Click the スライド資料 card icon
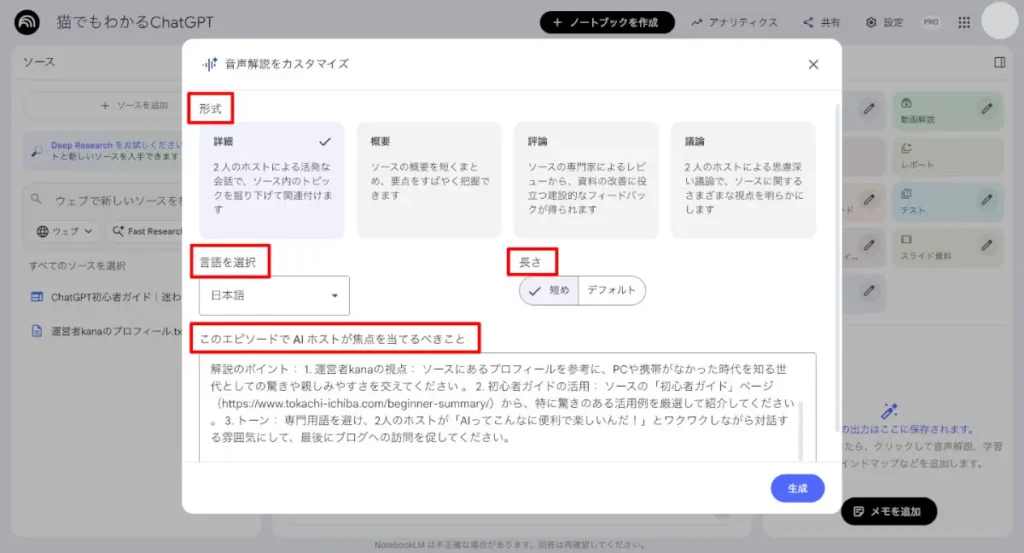Viewport: 1024px width, 553px height. coord(906,240)
